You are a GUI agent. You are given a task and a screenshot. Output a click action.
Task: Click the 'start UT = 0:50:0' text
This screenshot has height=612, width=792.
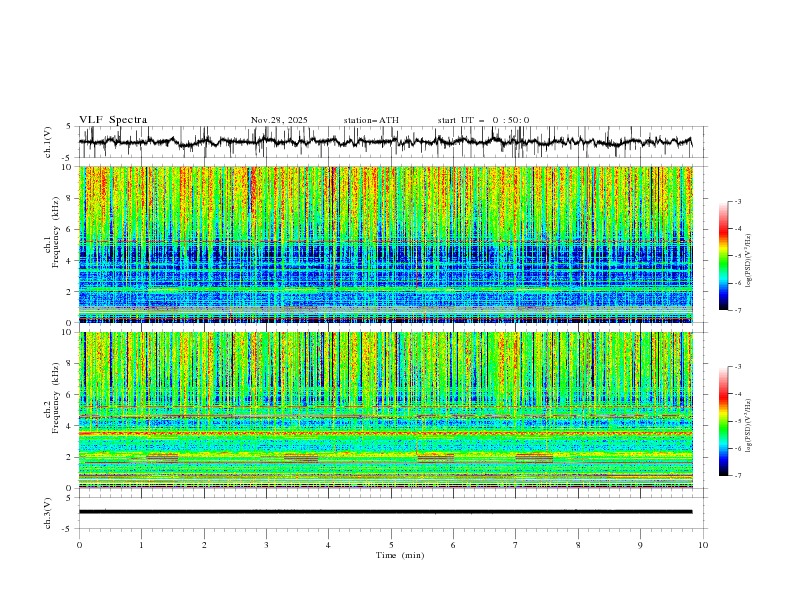[x=483, y=120]
